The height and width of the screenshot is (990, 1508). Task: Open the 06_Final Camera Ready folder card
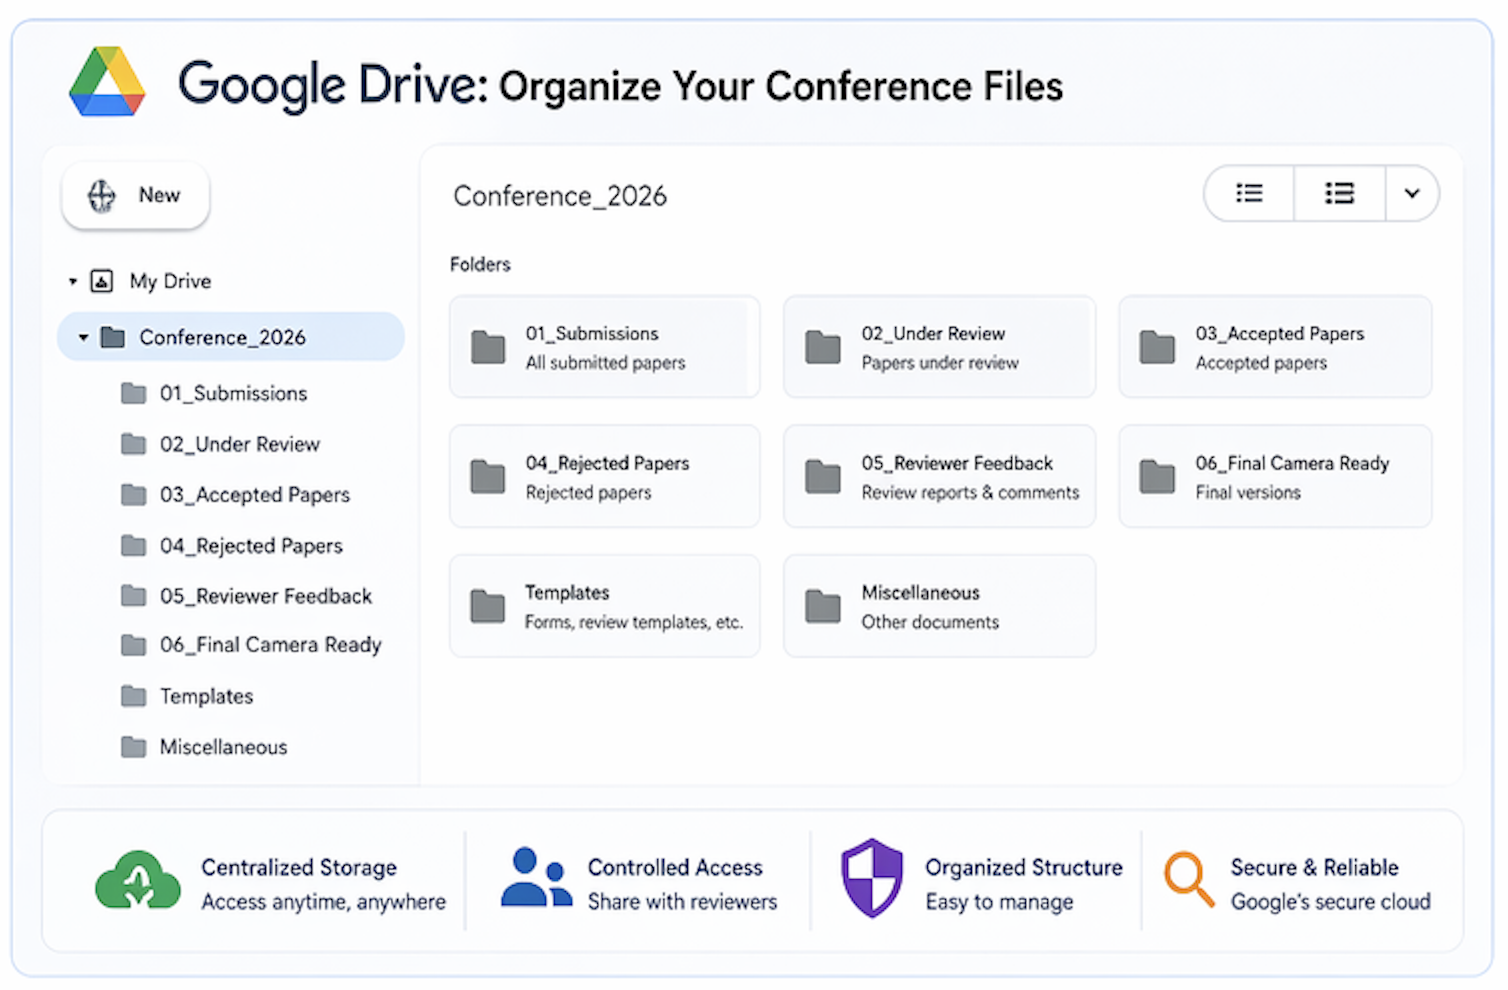click(1274, 477)
